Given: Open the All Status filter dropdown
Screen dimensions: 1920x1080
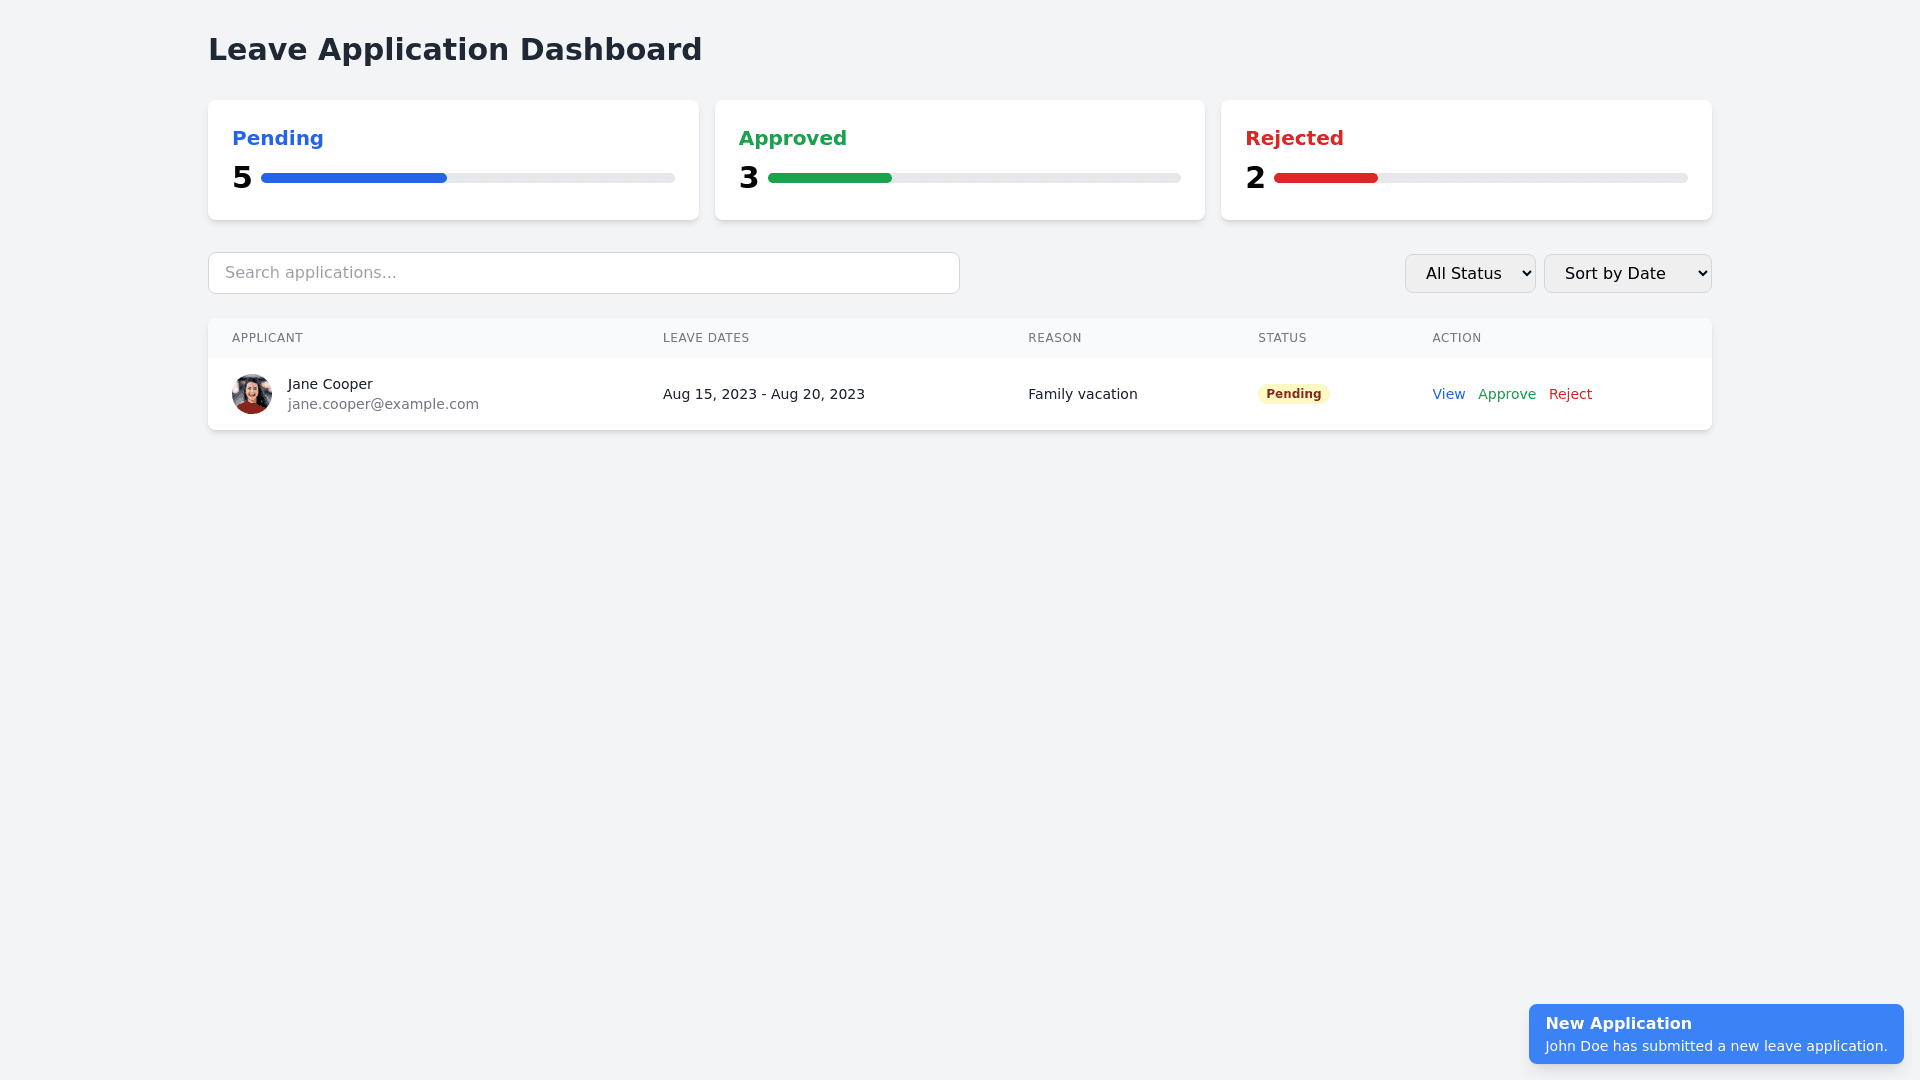Looking at the screenshot, I should coord(1469,273).
